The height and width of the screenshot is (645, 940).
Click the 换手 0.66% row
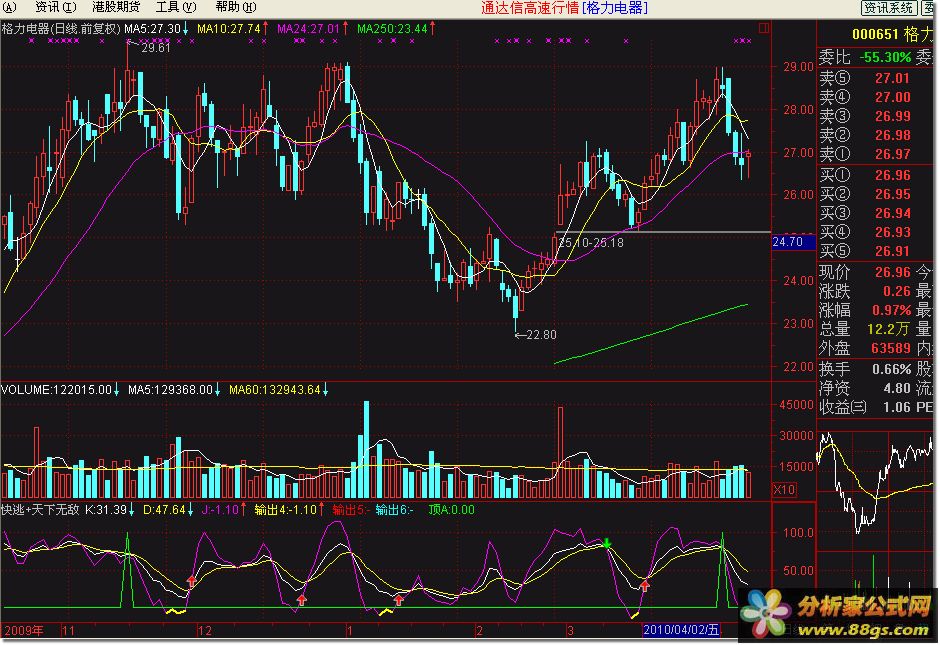(x=864, y=369)
